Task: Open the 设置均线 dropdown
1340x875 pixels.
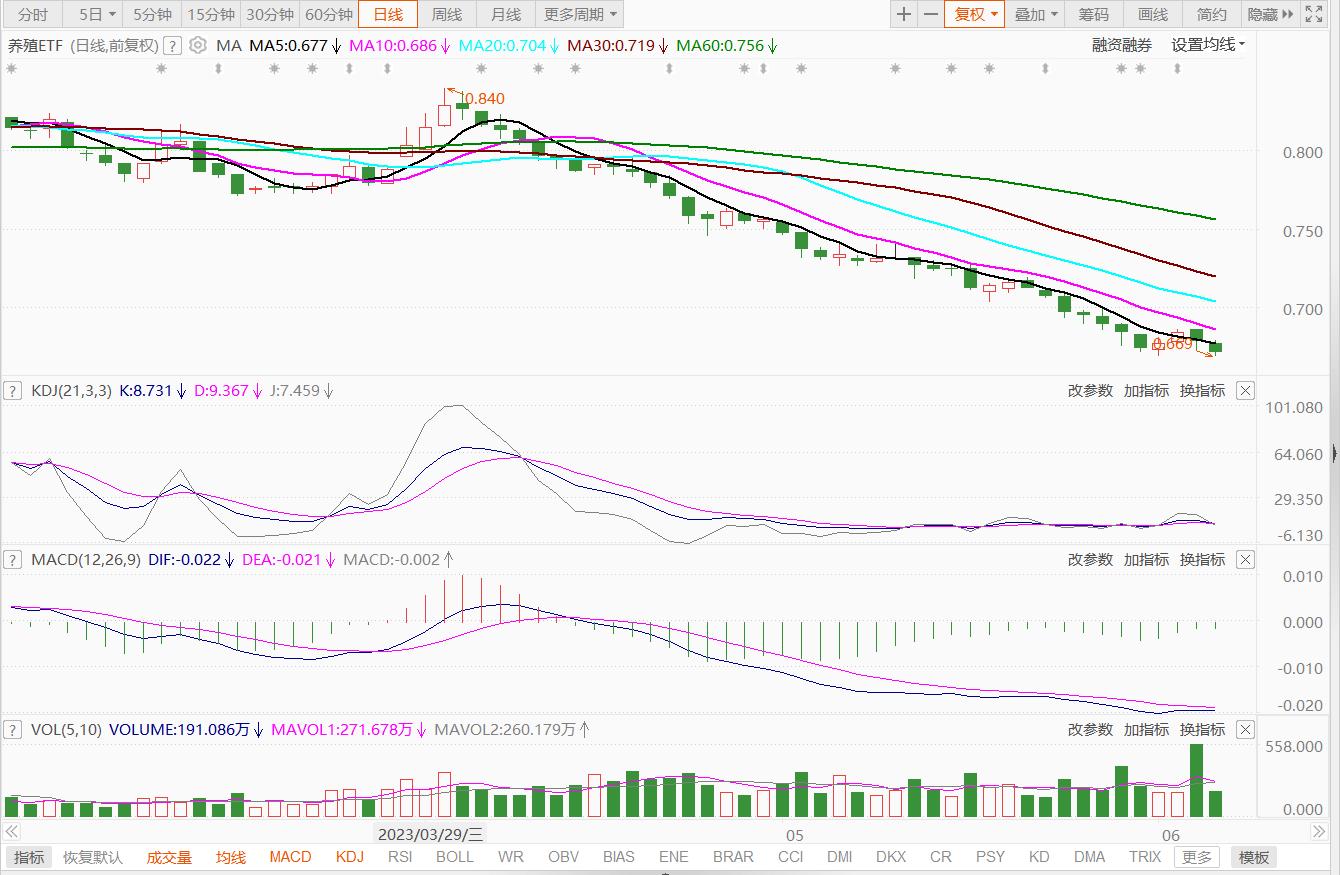Action: tap(1208, 45)
